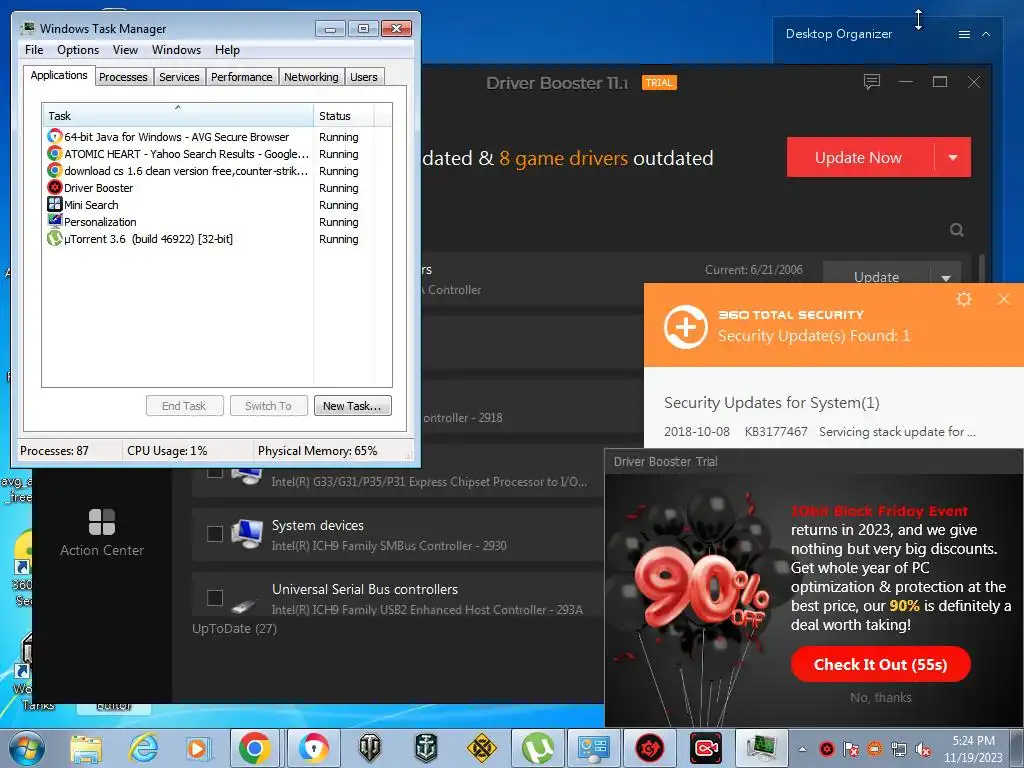The width and height of the screenshot is (1024, 768).
Task: Switch to the Services tab
Action: [x=179, y=77]
